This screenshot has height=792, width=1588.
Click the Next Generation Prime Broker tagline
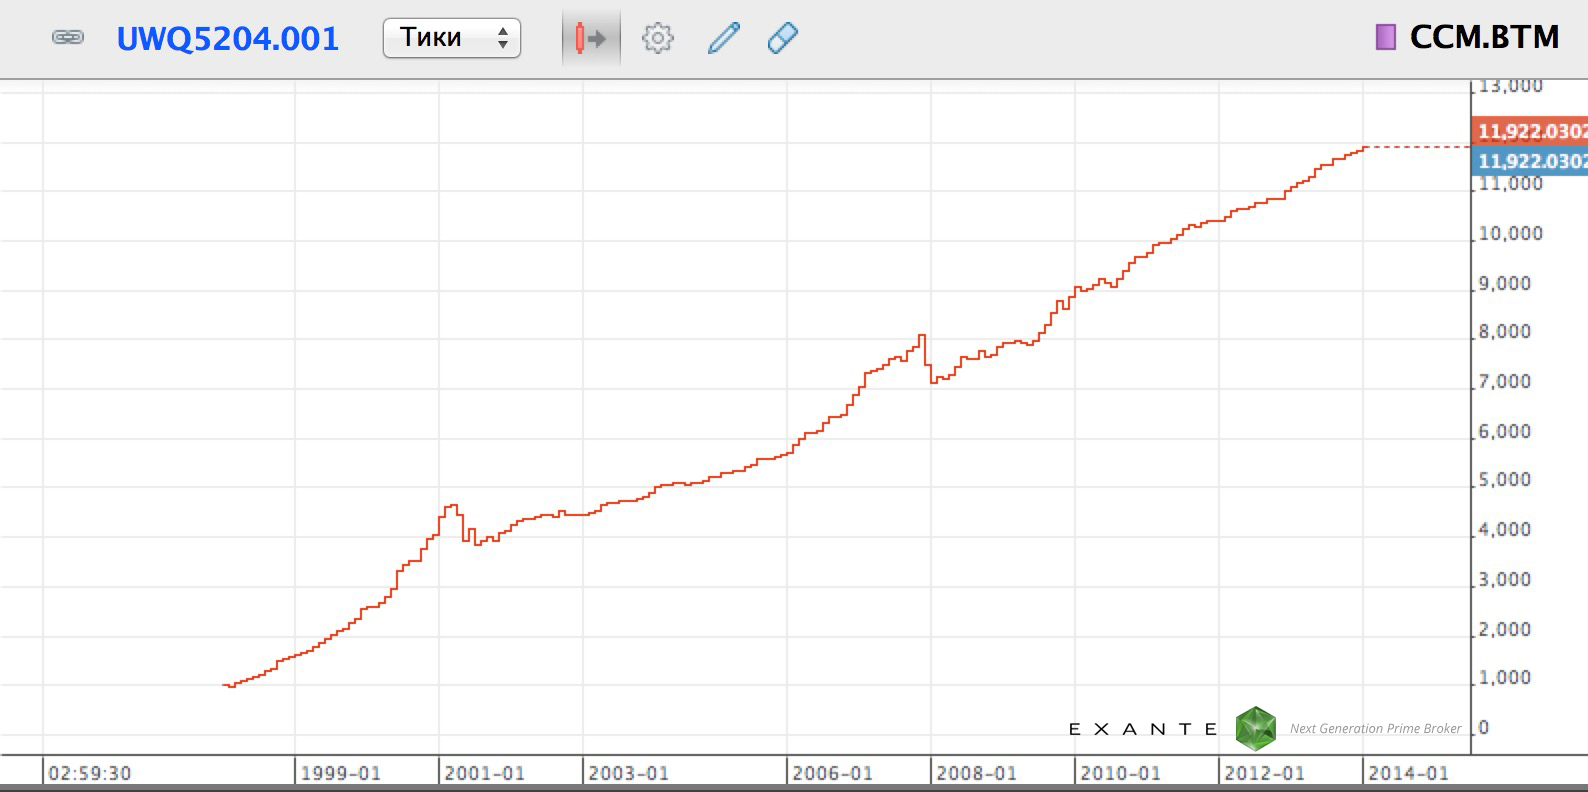(x=1375, y=729)
